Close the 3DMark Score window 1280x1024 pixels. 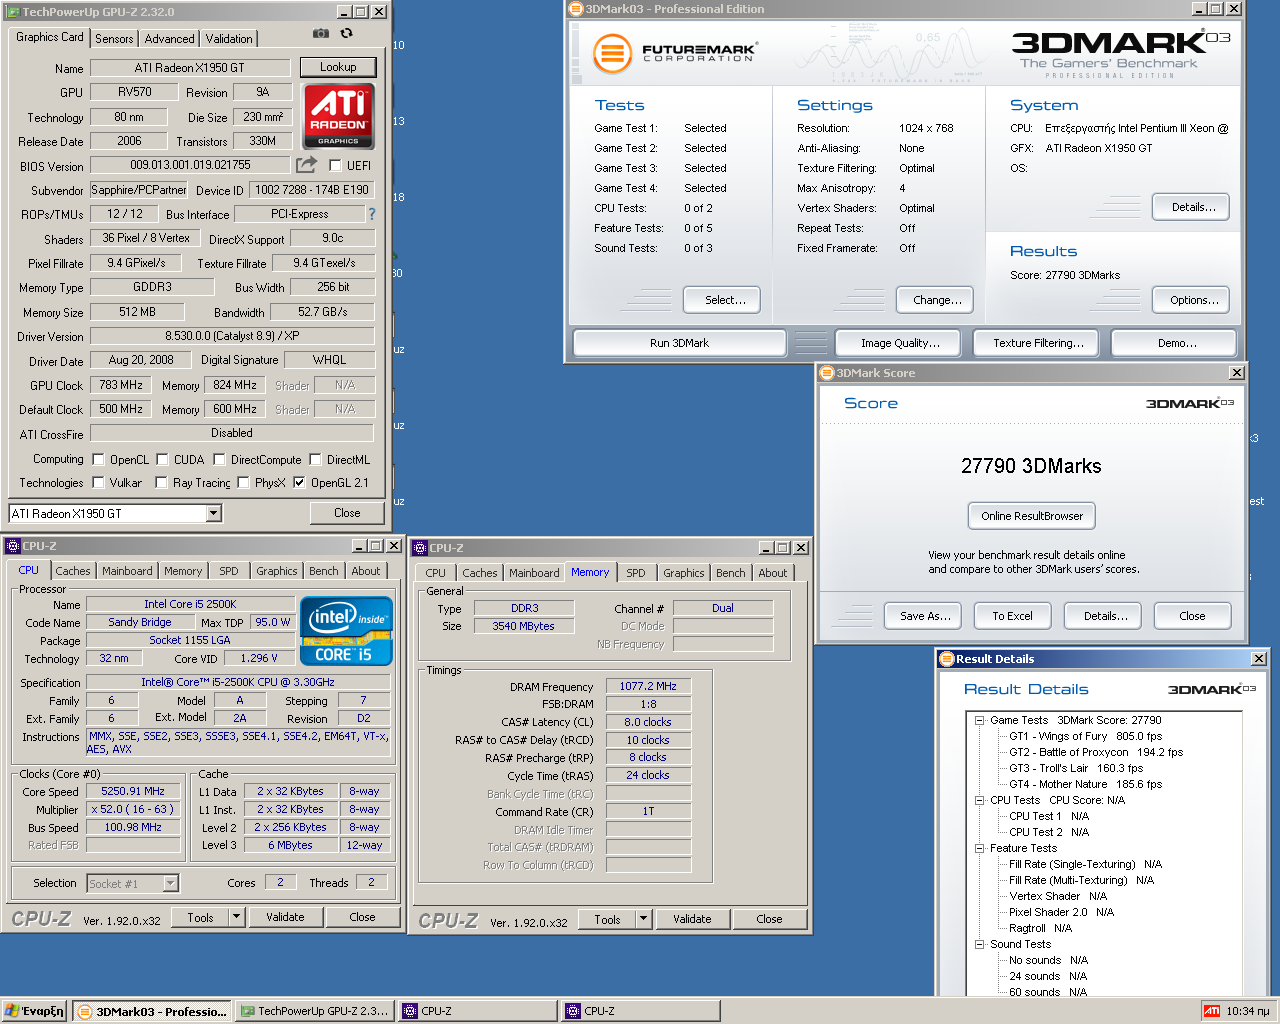tap(1237, 373)
